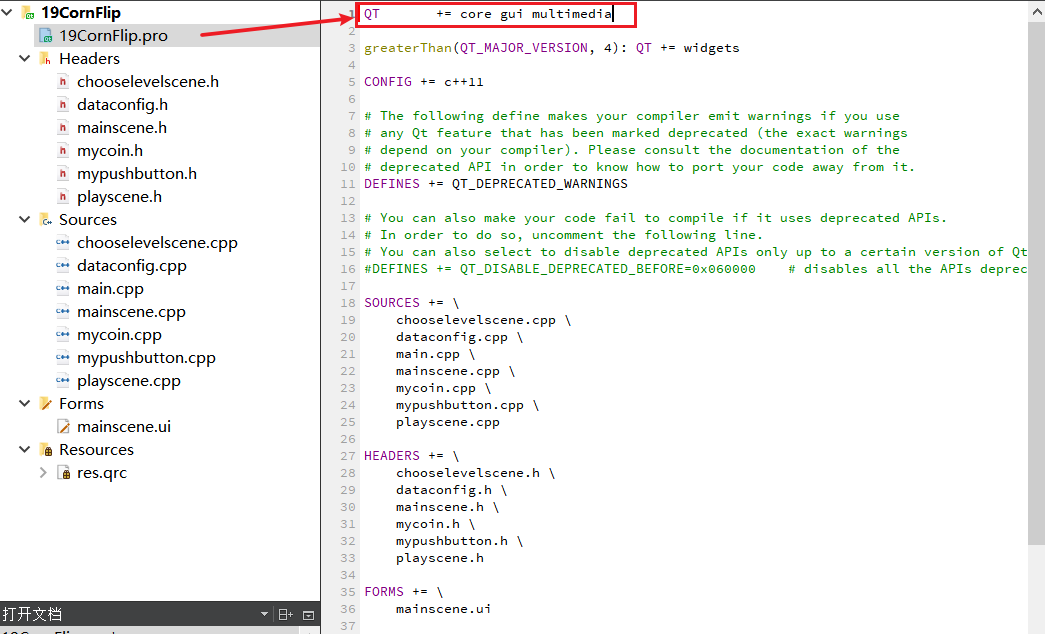The height and width of the screenshot is (634, 1045).
Task: Select mainscene.h in the project tree
Action: point(122,127)
